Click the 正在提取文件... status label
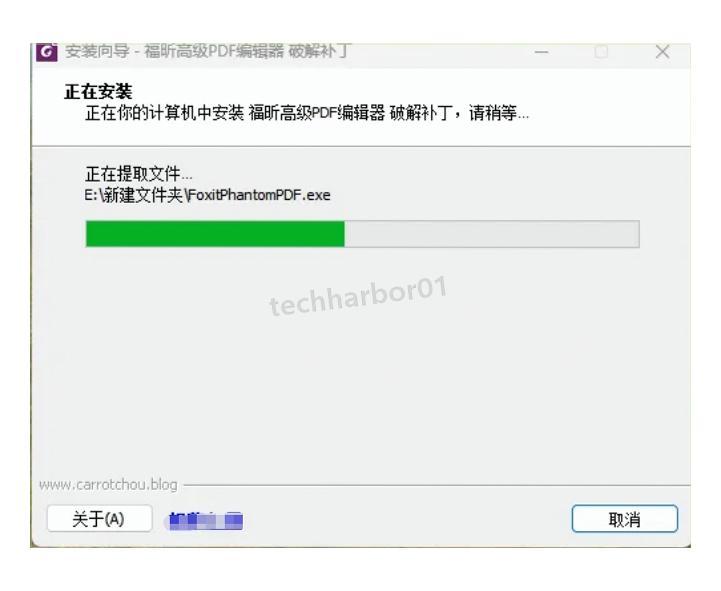Image resolution: width=721 pixels, height=591 pixels. pos(138,174)
